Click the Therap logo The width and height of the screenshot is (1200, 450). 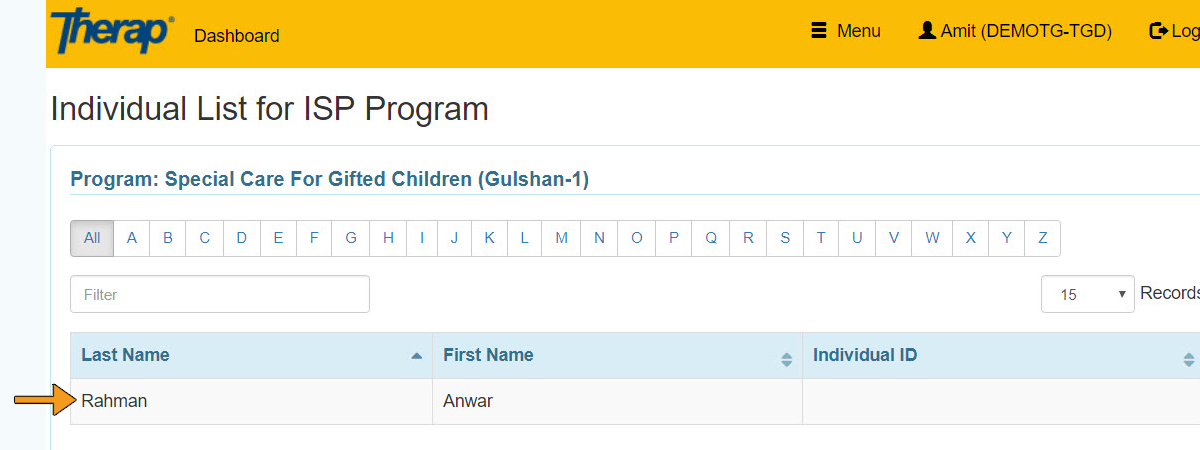point(111,32)
